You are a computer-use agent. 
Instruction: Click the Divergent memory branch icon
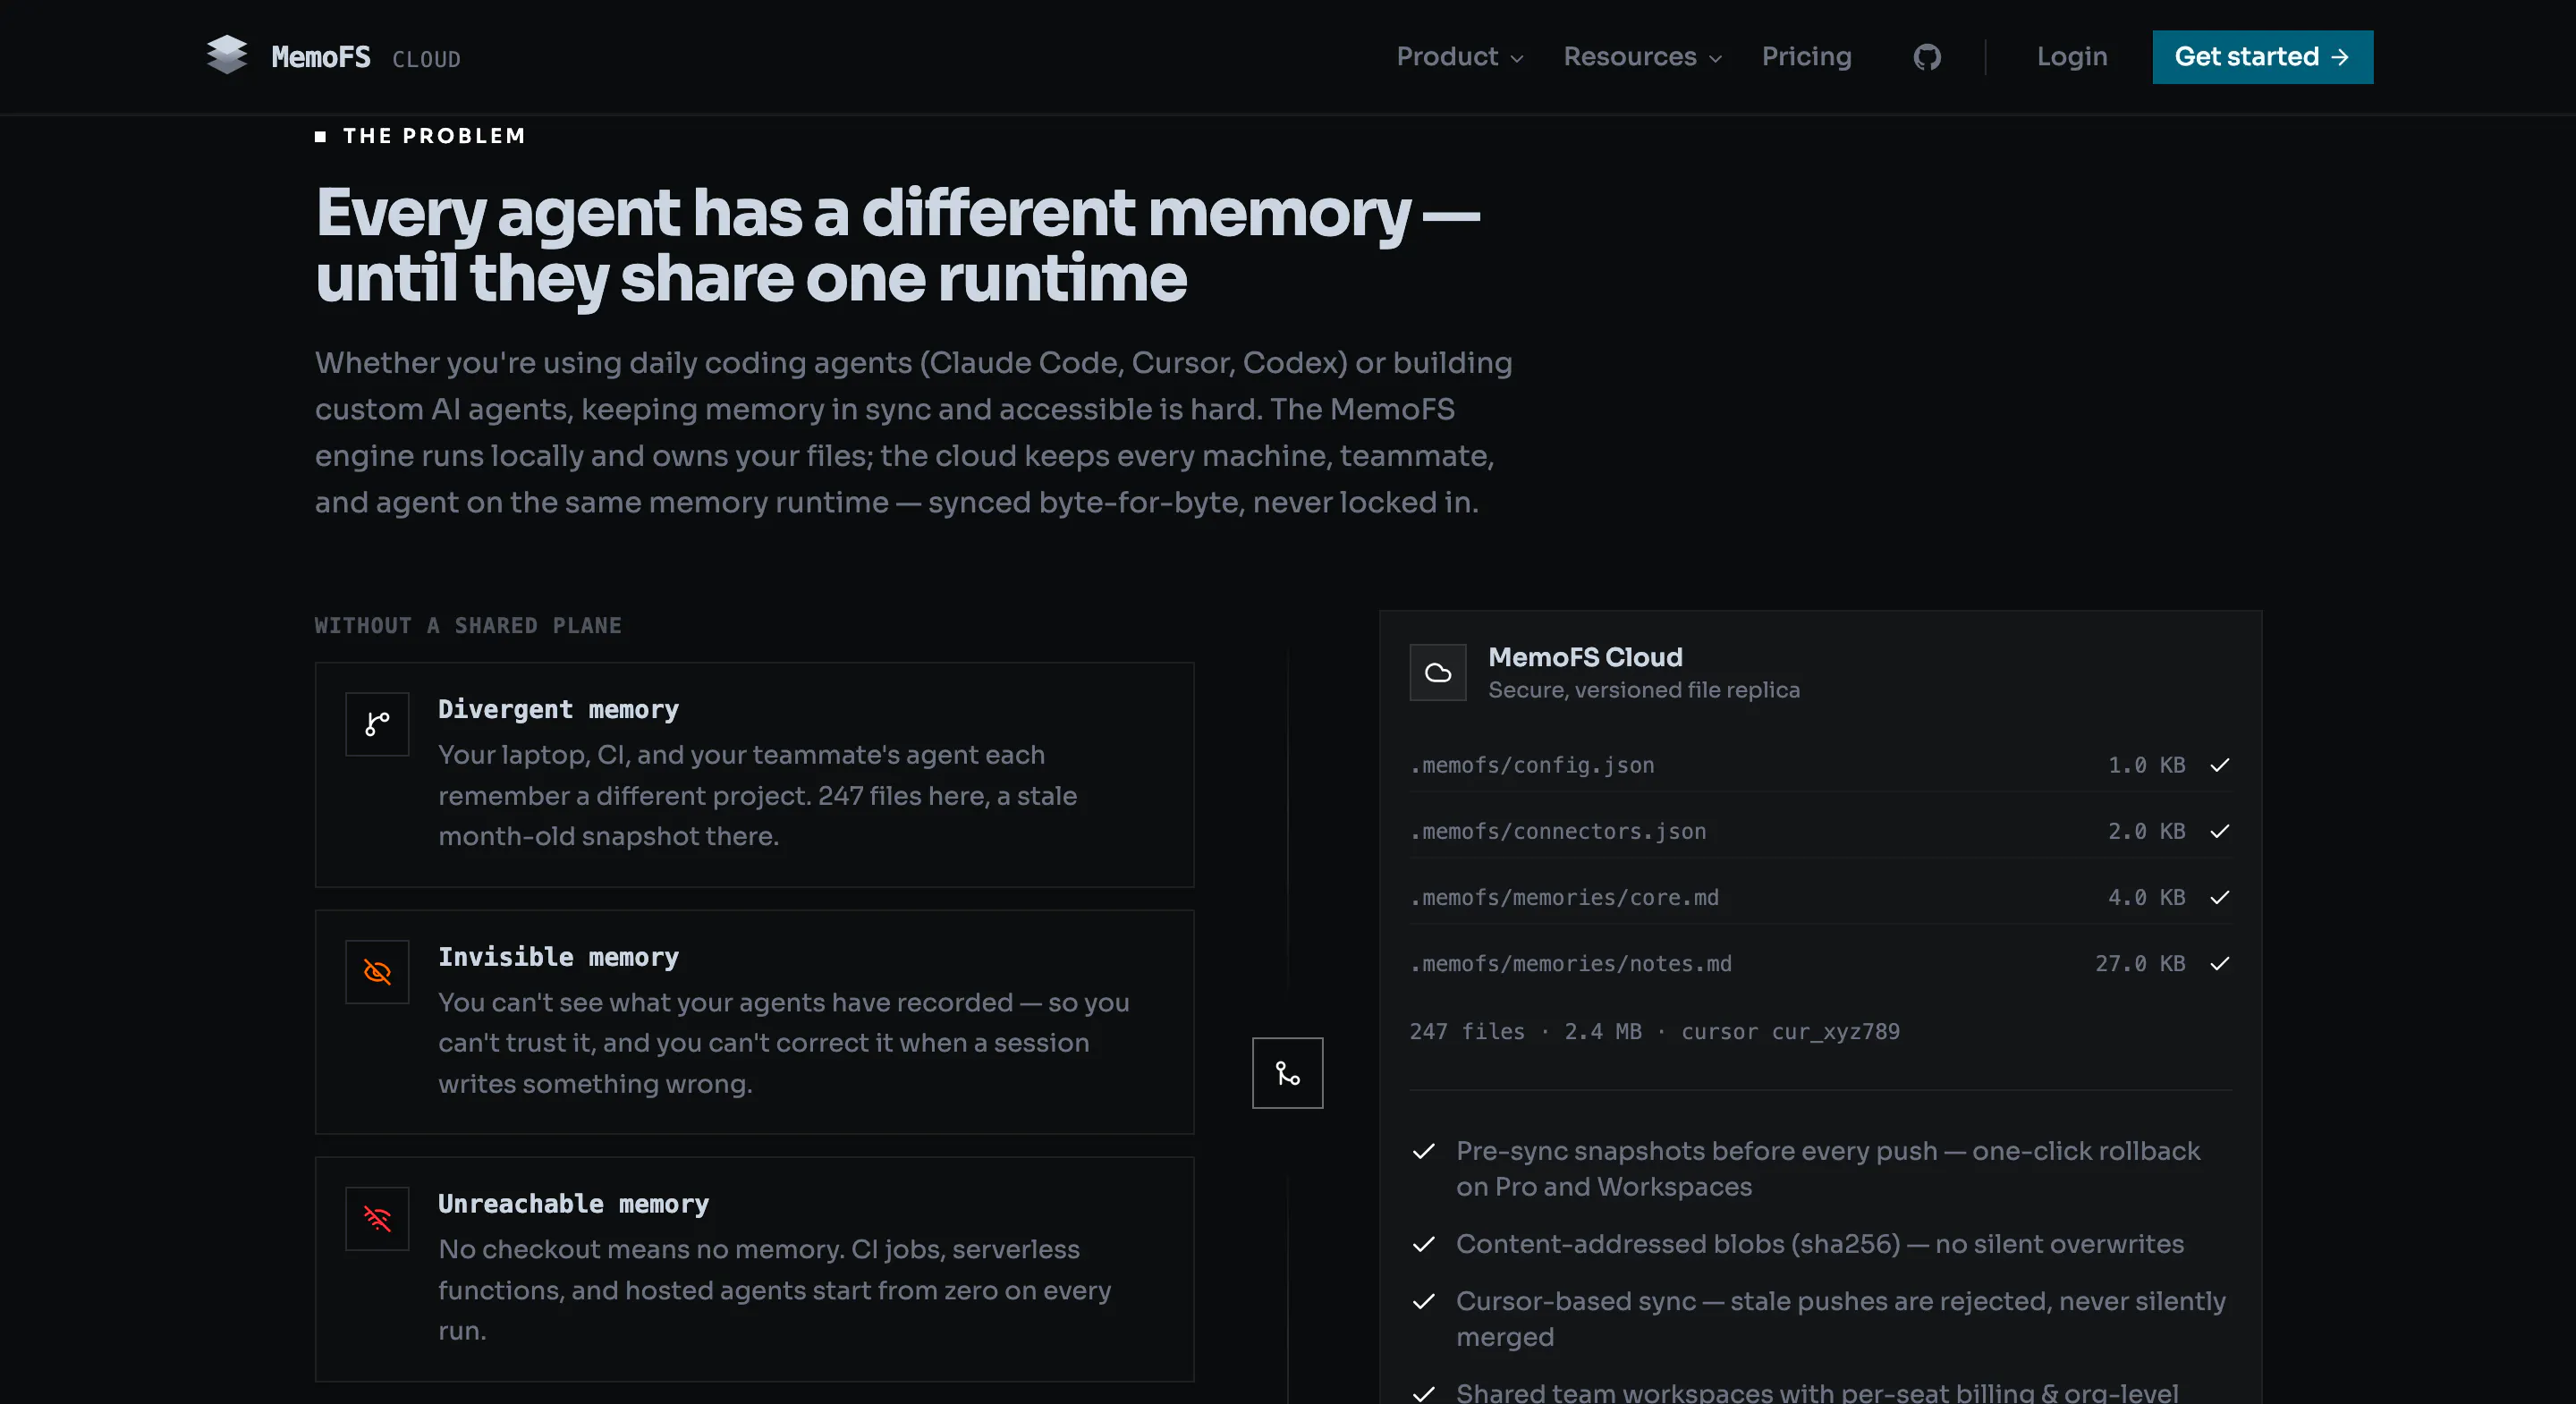click(x=377, y=724)
